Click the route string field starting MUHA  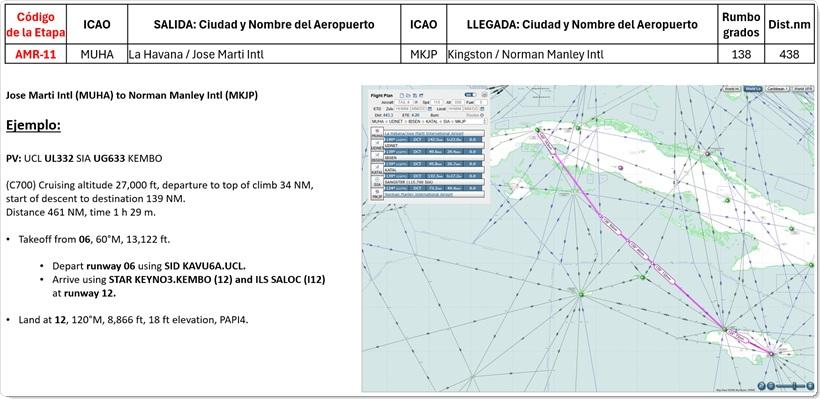pos(428,121)
